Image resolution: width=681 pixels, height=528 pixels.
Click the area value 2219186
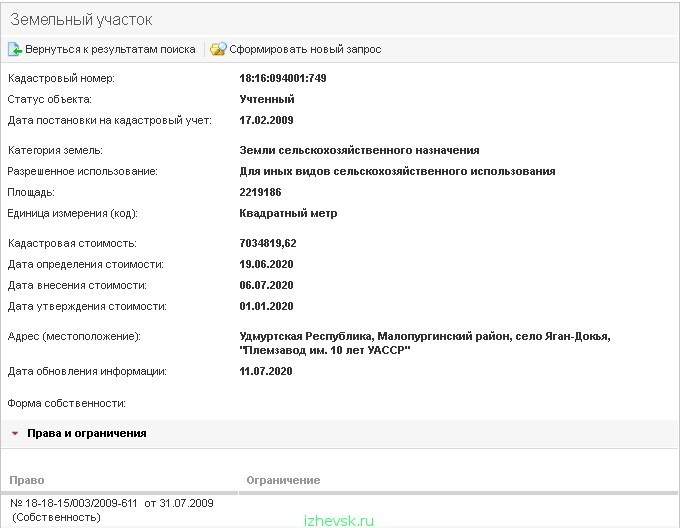(260, 192)
